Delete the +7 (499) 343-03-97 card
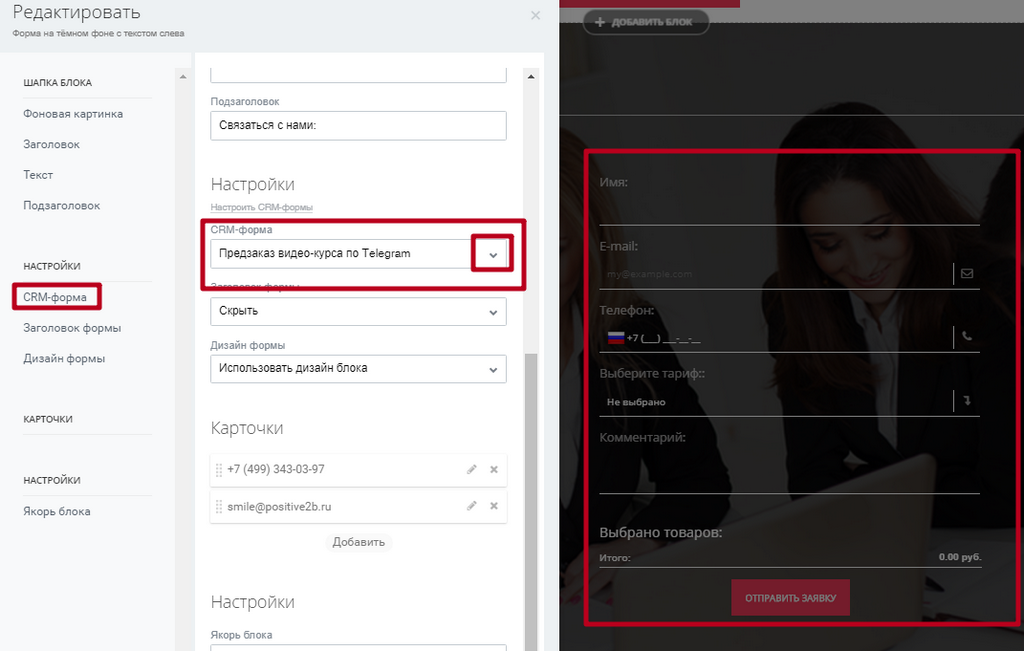Image resolution: width=1024 pixels, height=651 pixels. (x=494, y=469)
